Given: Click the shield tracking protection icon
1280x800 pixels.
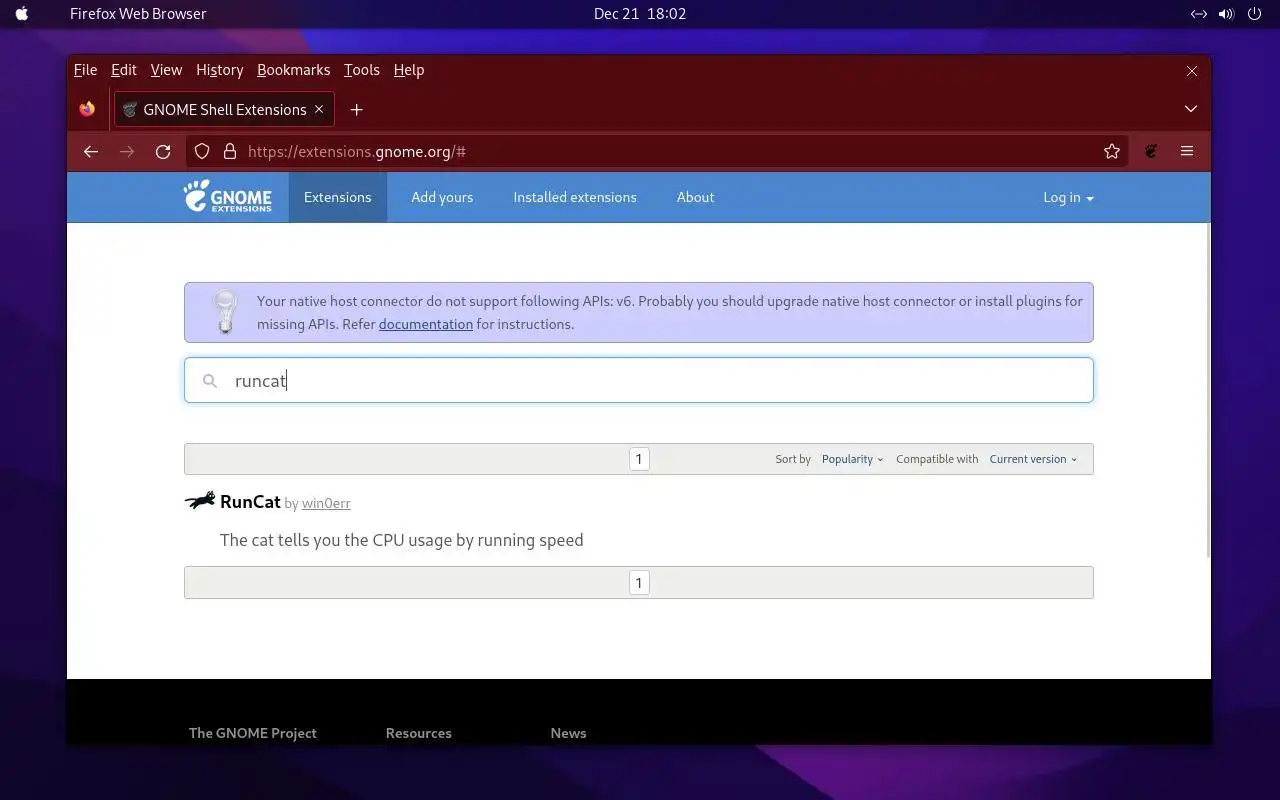Looking at the screenshot, I should (202, 151).
